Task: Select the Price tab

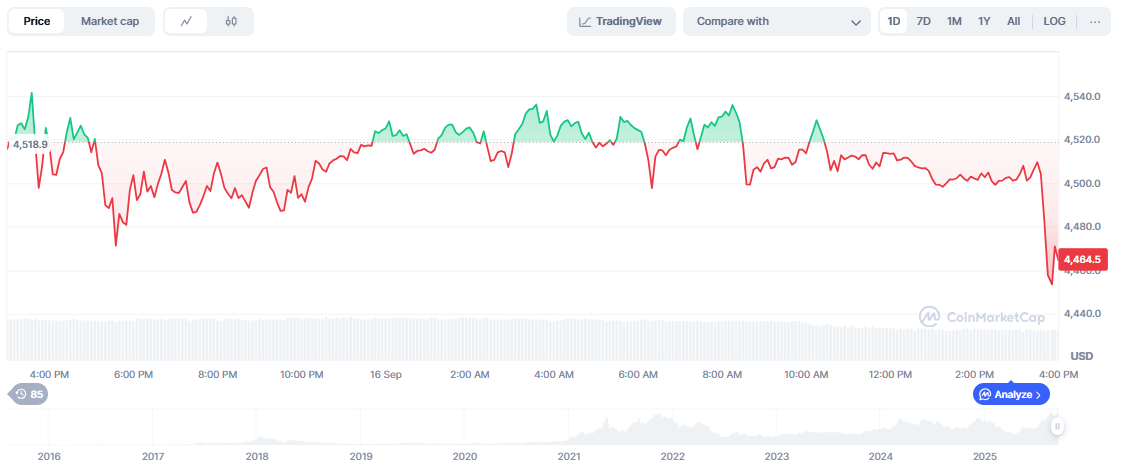Action: coord(37,21)
